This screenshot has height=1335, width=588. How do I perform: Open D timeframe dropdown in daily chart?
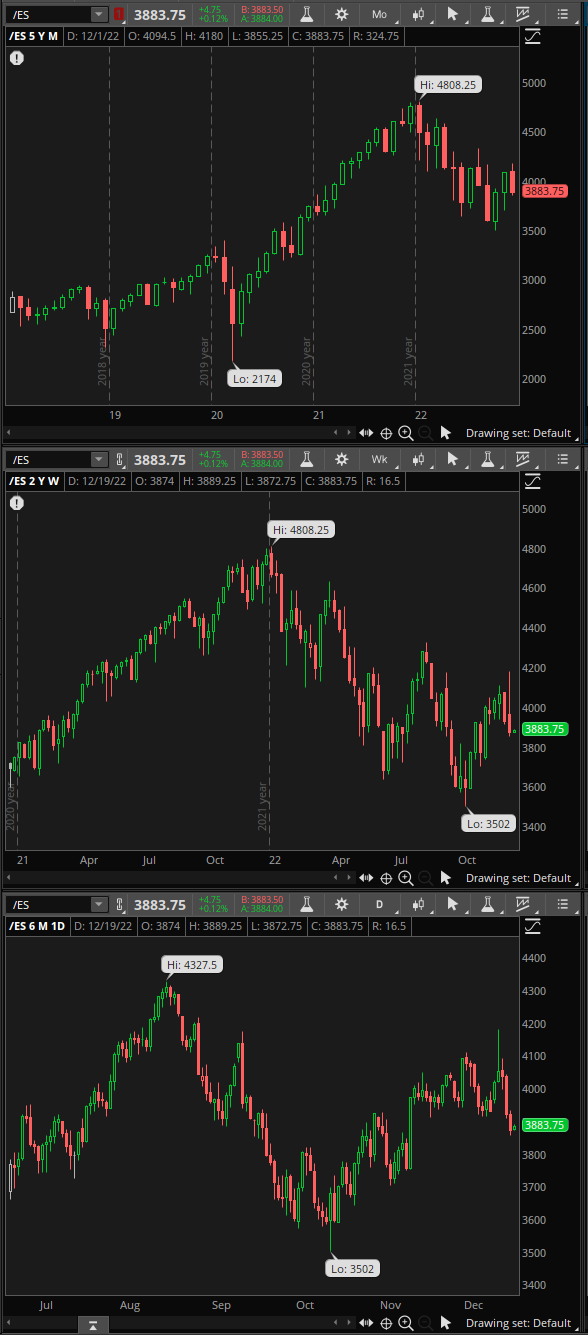coord(380,904)
